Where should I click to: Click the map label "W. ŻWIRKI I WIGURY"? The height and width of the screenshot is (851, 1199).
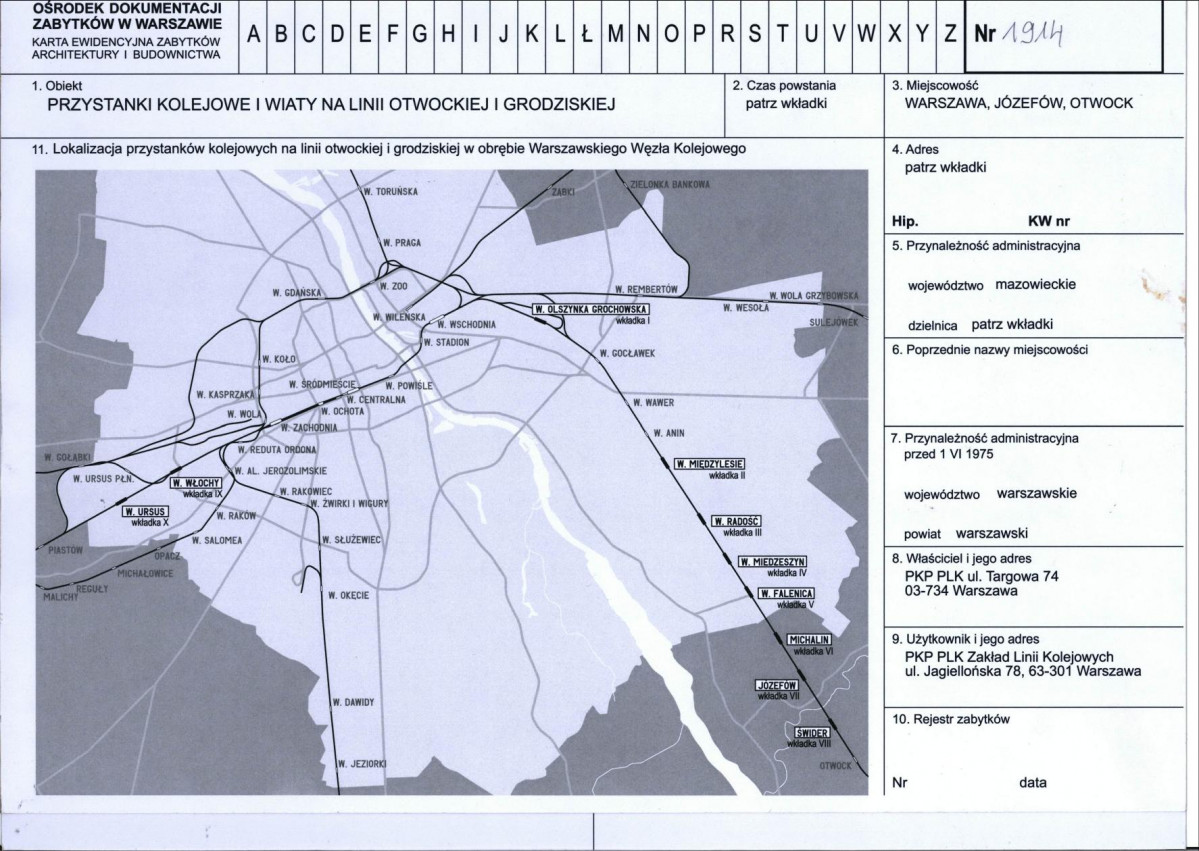coord(349,504)
